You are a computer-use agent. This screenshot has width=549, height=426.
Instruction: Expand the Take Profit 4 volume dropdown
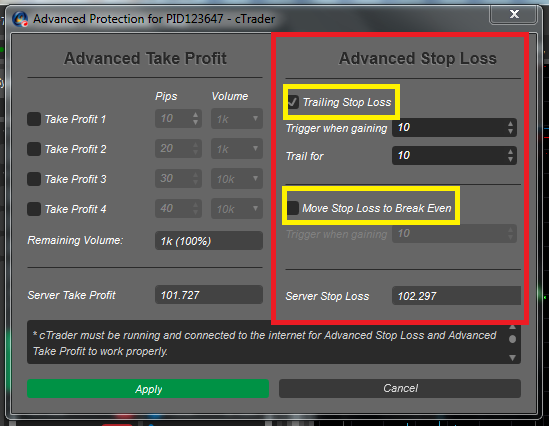click(x=237, y=209)
